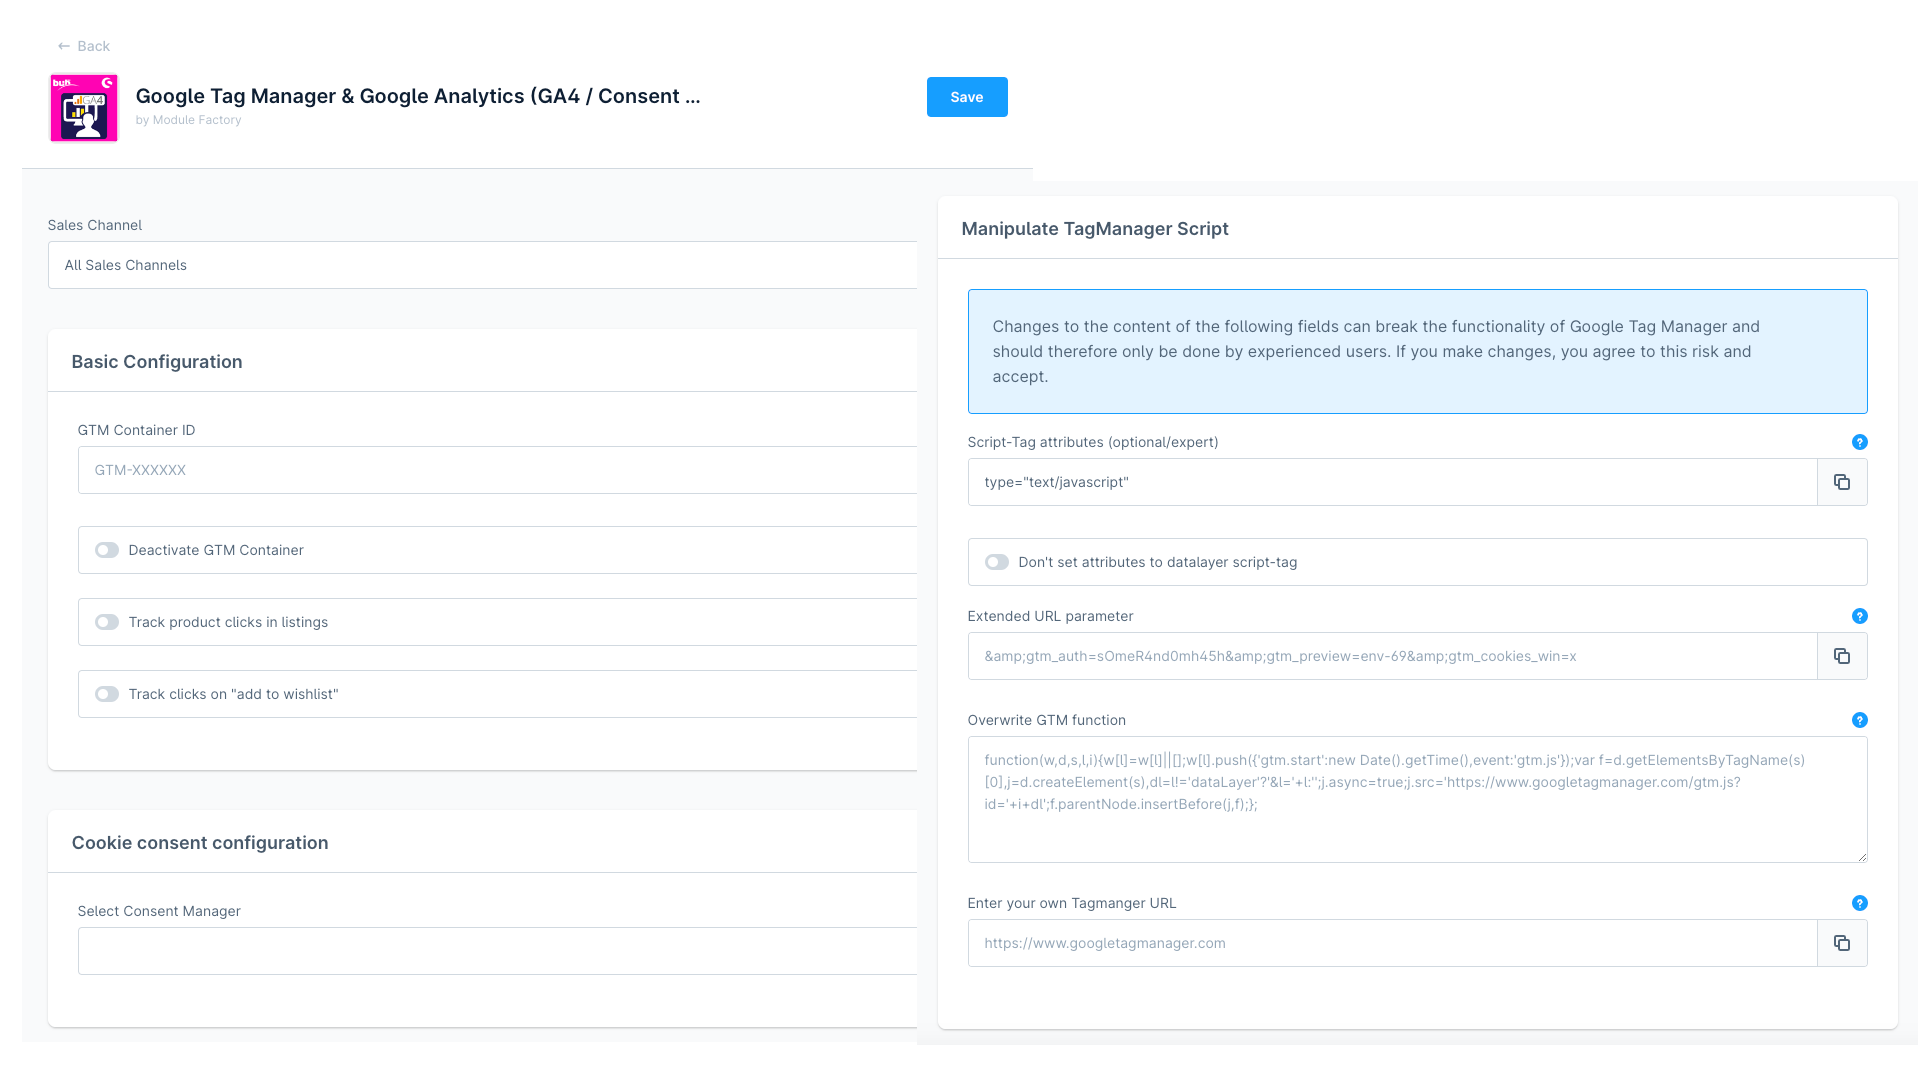Click the back arrow icon
Viewport: 1920px width, 1080px height.
point(62,46)
